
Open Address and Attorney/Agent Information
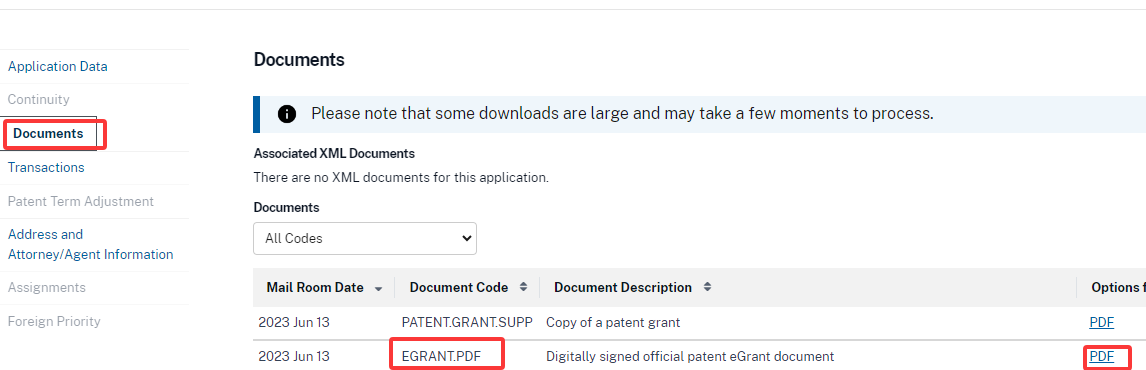point(91,244)
